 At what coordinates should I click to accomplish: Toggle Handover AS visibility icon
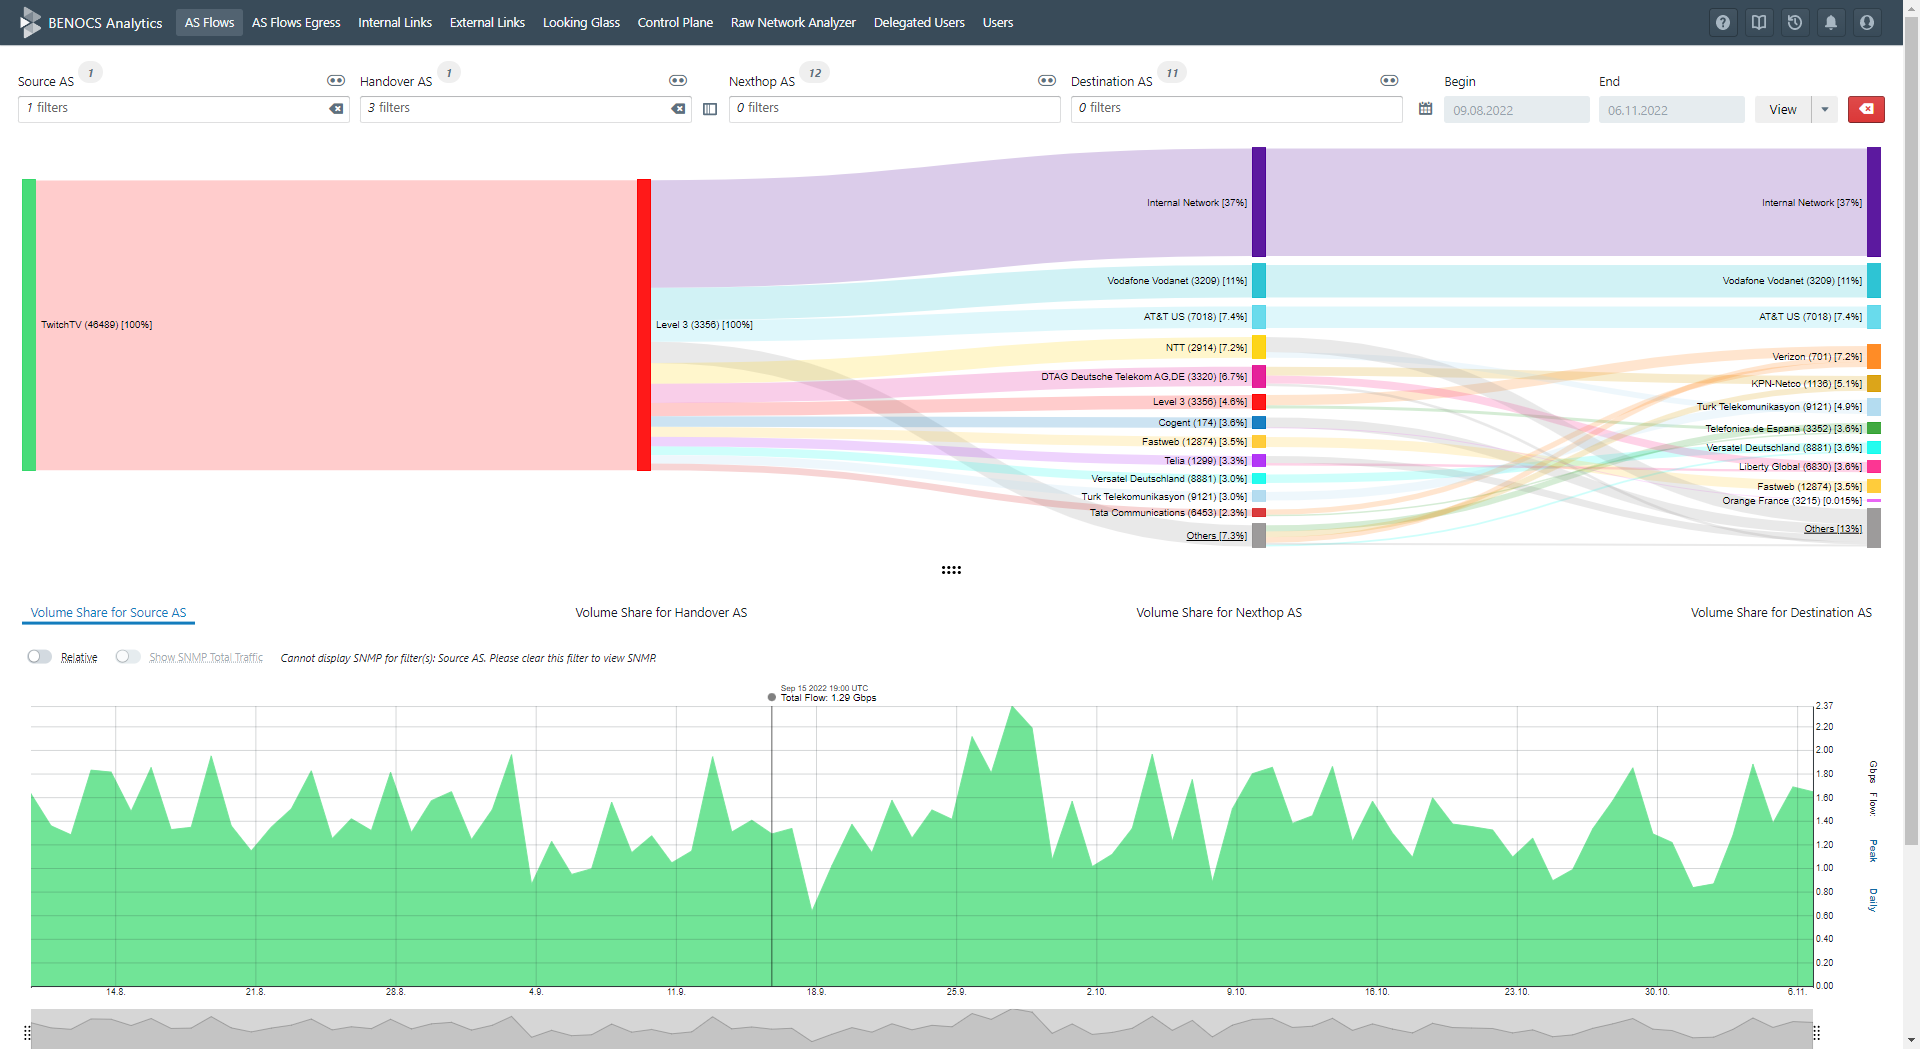[x=678, y=80]
